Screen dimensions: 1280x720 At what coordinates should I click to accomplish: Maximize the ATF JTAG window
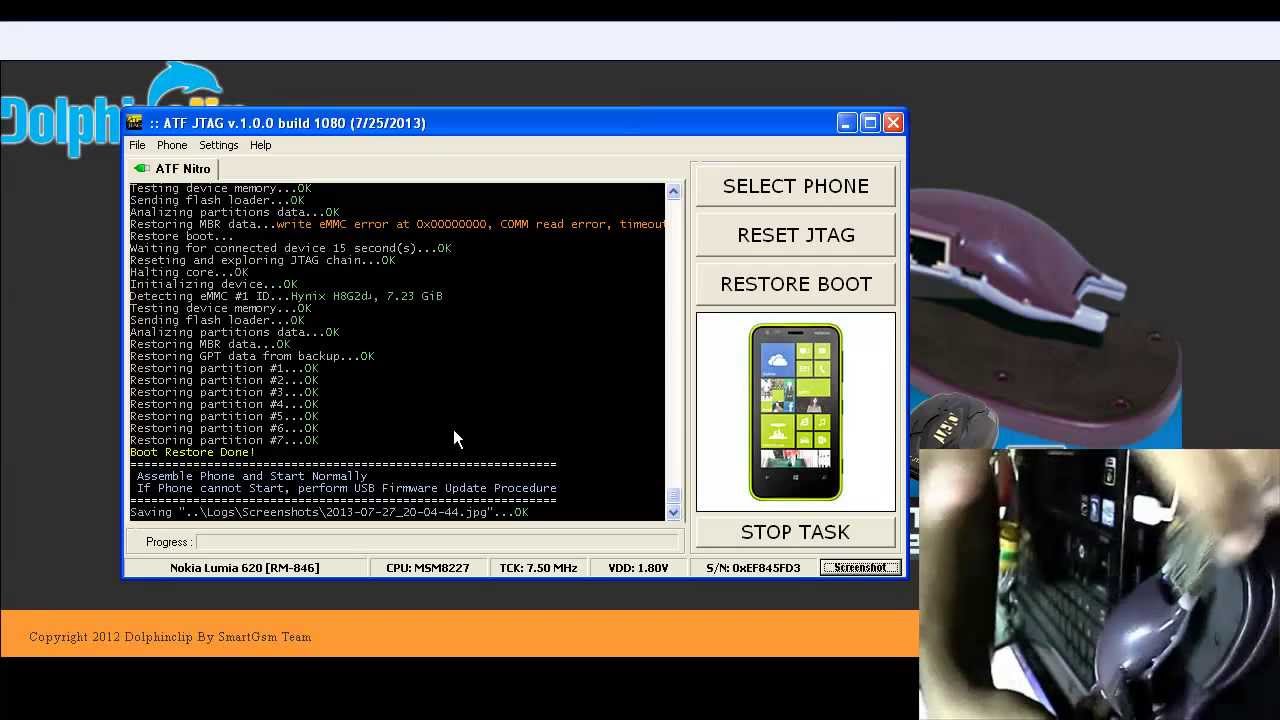tap(870, 123)
